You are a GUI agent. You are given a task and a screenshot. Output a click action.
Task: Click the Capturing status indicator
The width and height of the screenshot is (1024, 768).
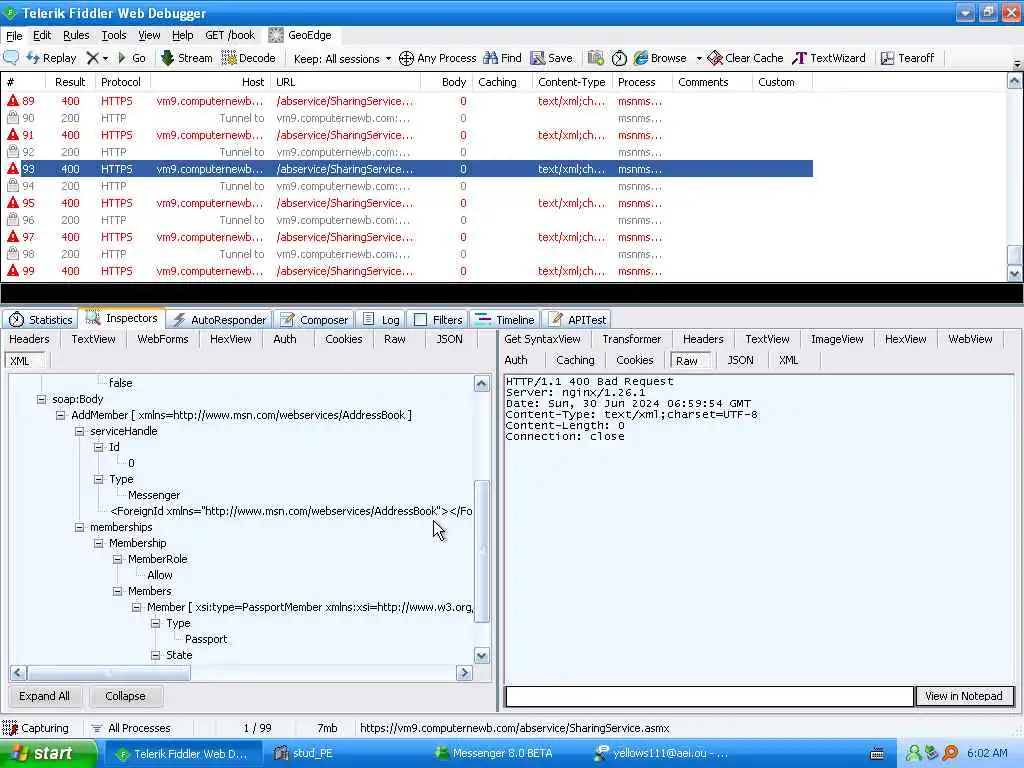tap(36, 728)
